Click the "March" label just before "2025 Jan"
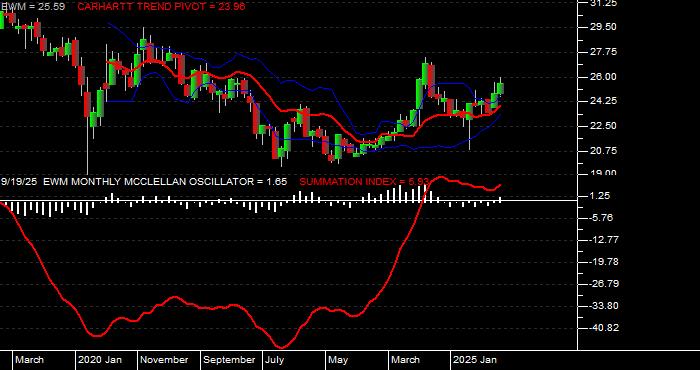This screenshot has height=370, width=700. (x=405, y=360)
